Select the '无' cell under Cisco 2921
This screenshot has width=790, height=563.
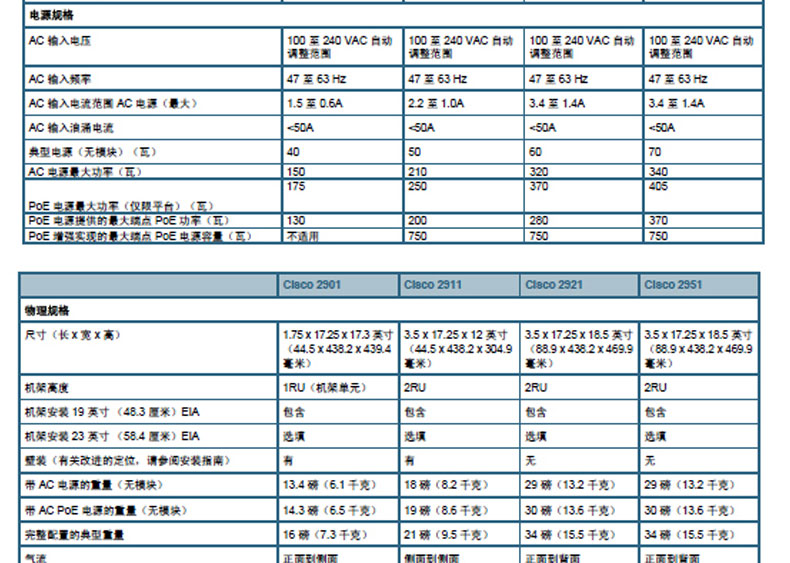point(531,461)
